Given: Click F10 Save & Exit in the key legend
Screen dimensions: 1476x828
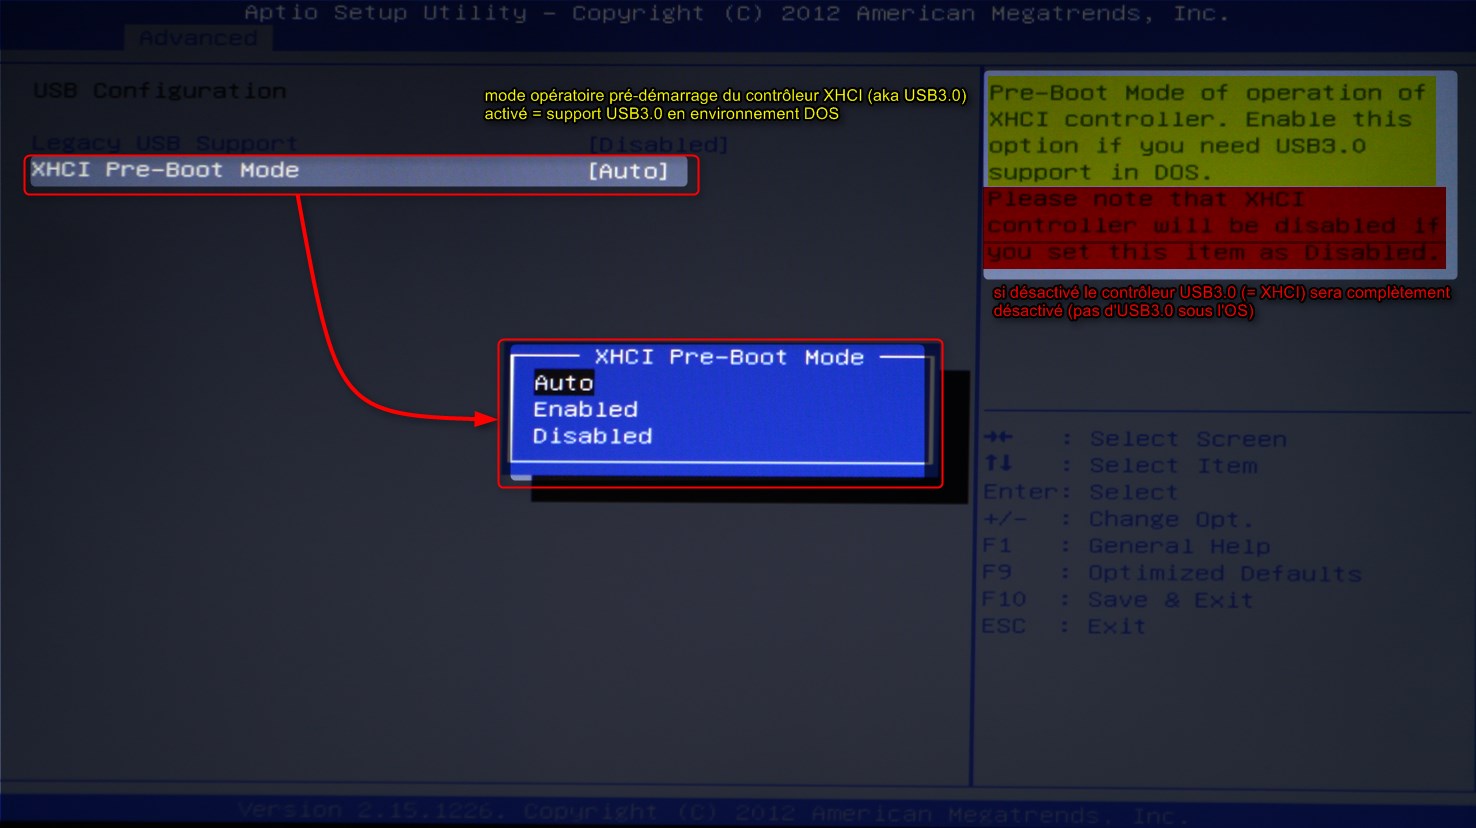Looking at the screenshot, I should pos(1116,600).
